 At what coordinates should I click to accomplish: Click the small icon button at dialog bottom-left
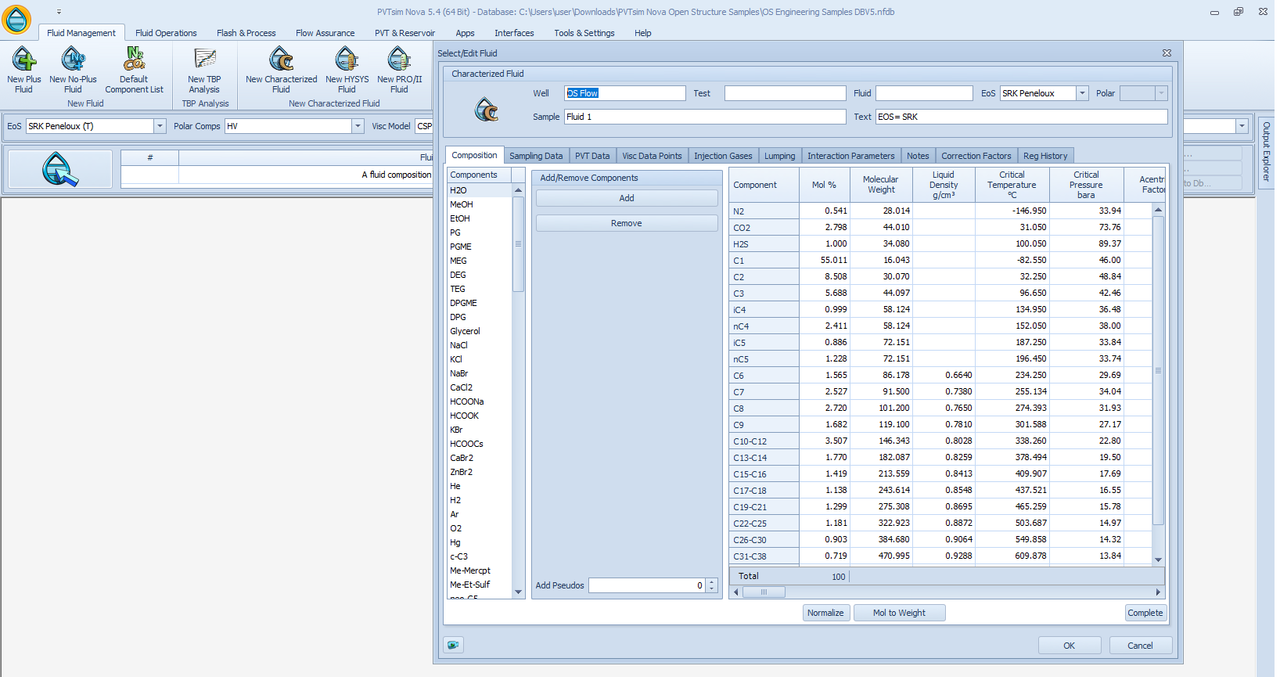tap(454, 645)
